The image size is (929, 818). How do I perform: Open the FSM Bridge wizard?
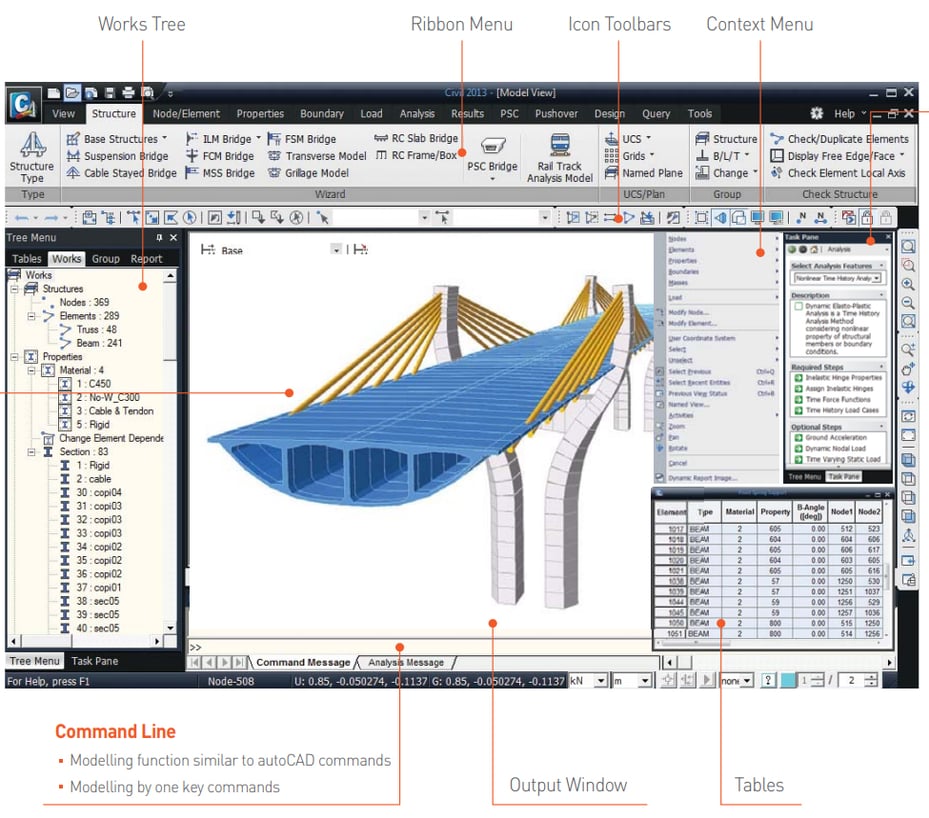[x=302, y=139]
